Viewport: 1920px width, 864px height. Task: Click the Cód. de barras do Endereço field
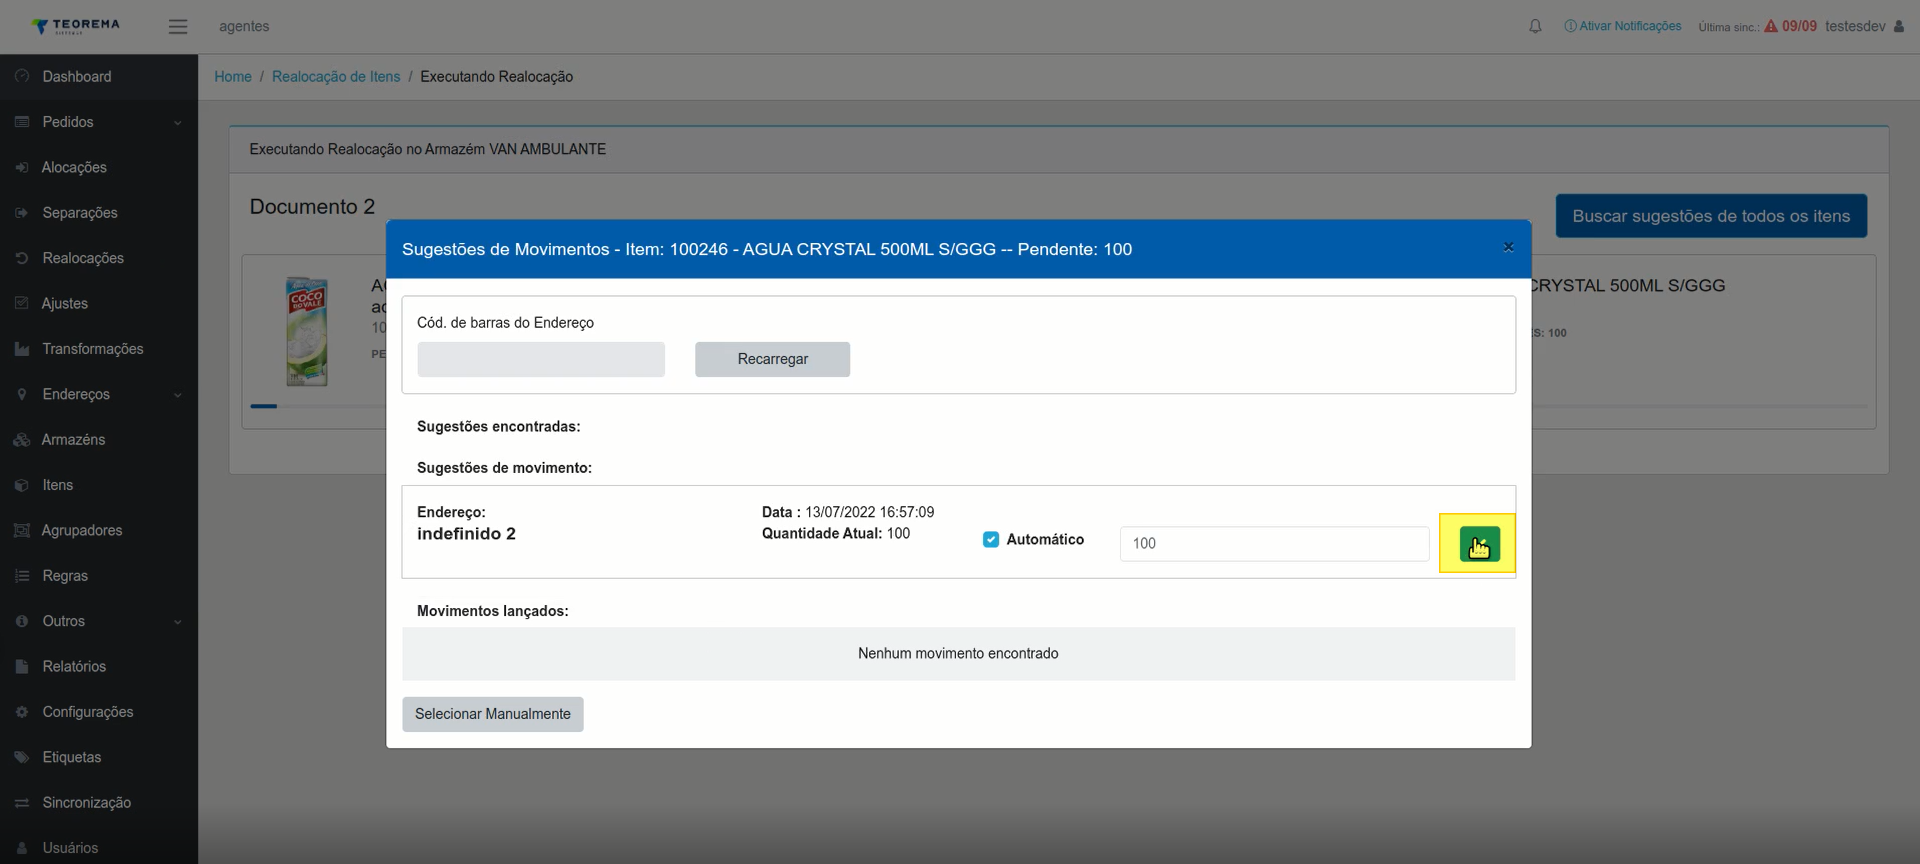coord(541,359)
